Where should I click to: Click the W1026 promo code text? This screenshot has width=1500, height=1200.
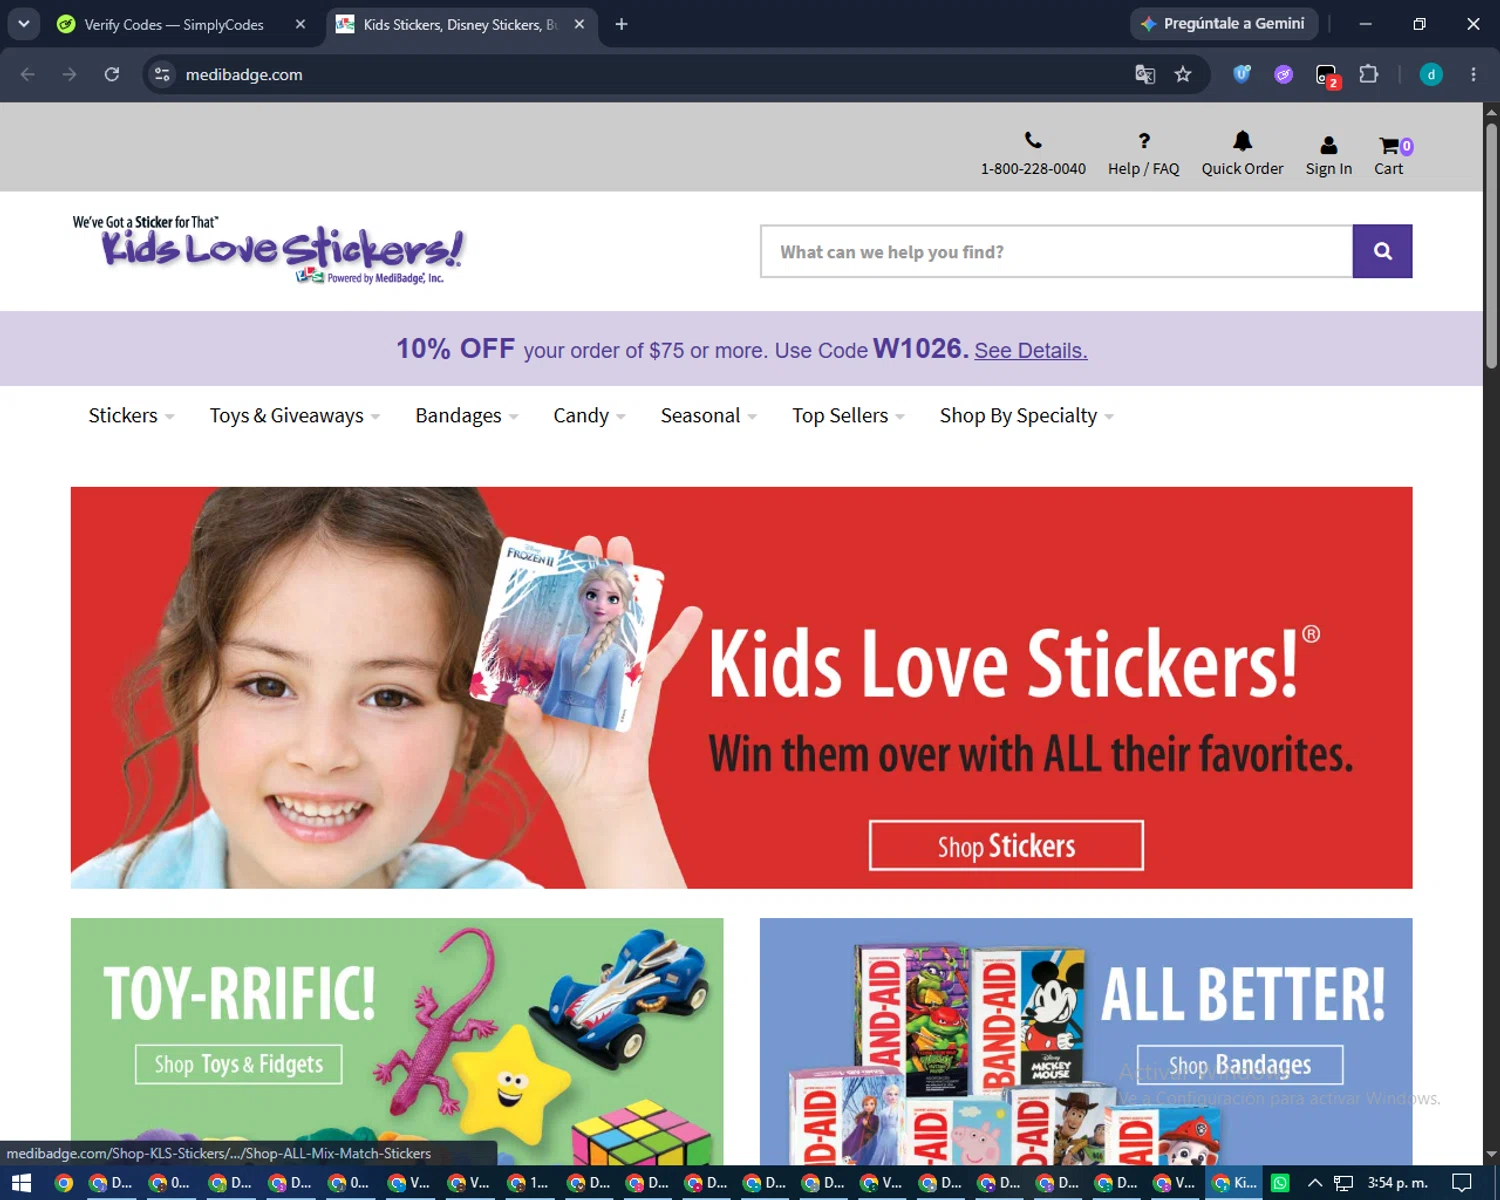[x=920, y=348]
